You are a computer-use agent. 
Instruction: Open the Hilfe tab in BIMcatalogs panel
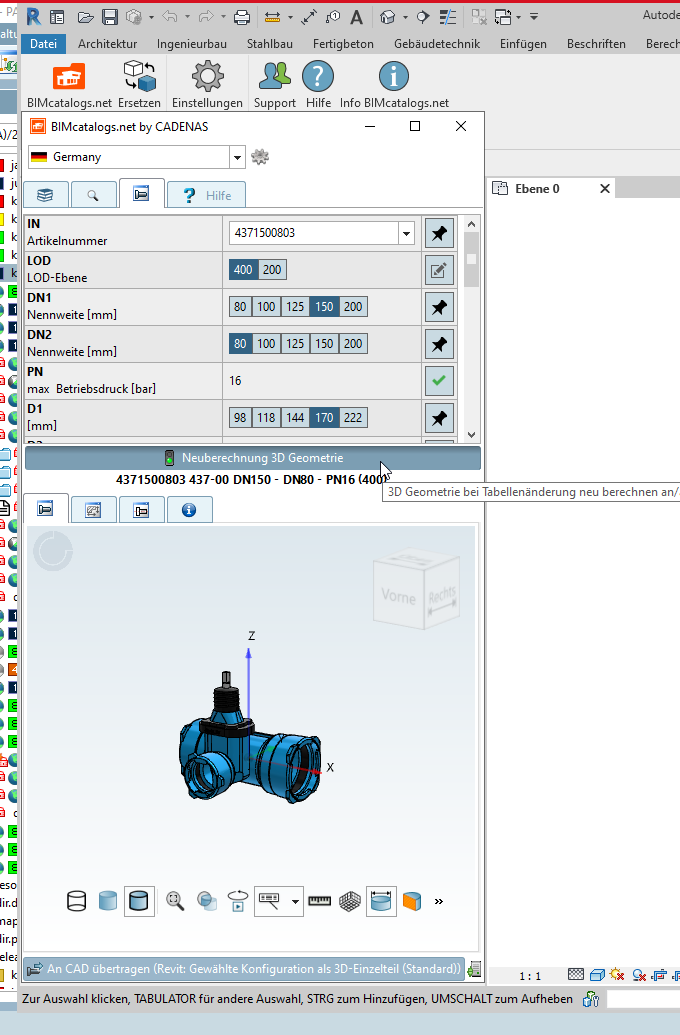tap(206, 195)
